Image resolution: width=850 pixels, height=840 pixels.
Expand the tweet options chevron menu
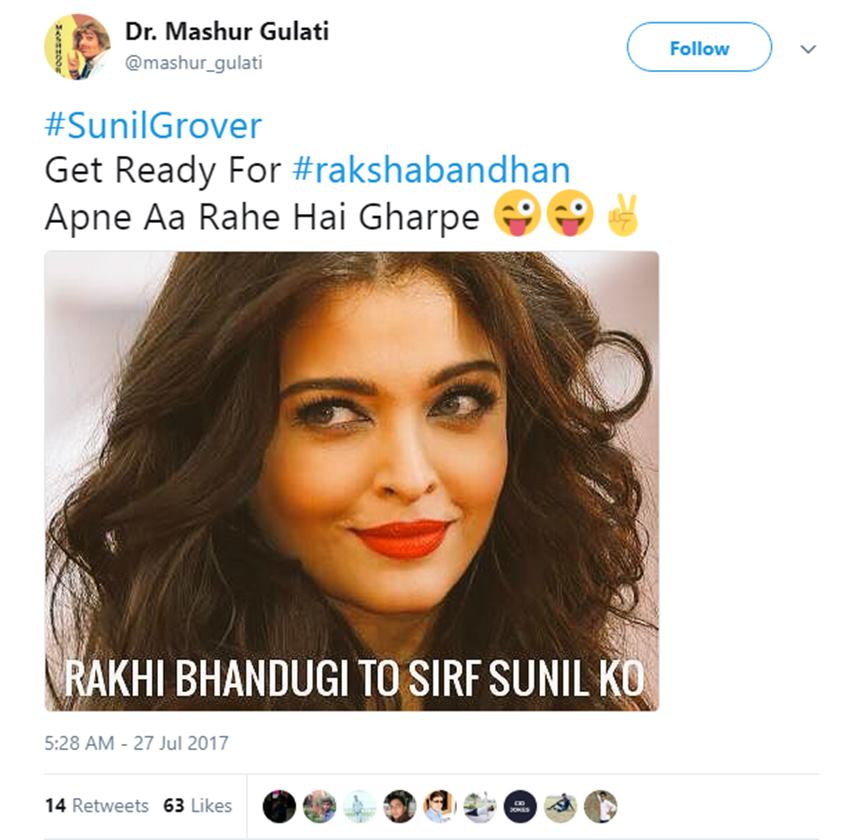pos(808,49)
